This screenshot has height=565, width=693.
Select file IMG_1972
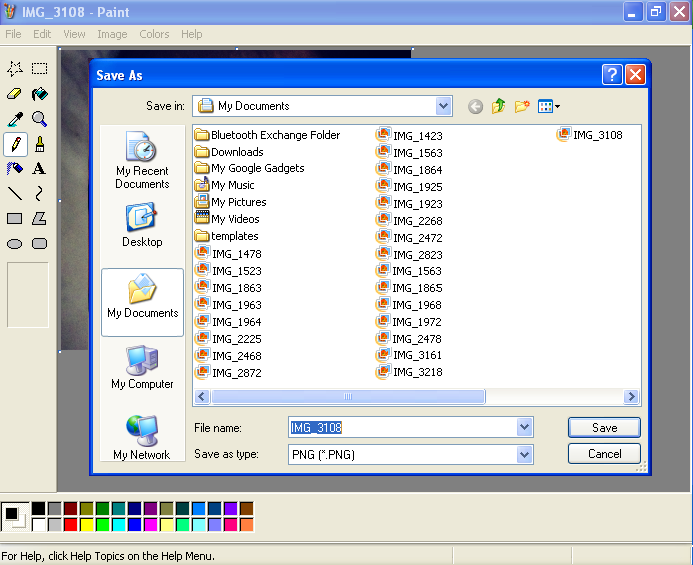pos(409,322)
